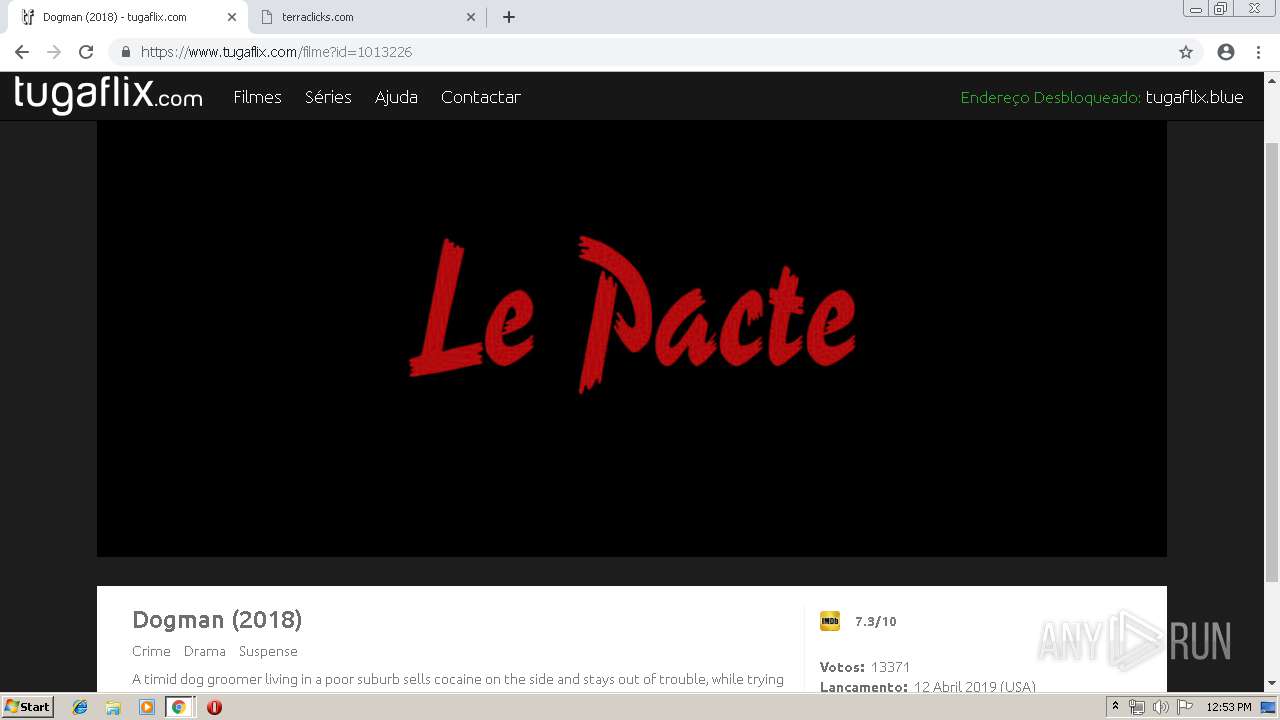Select the Suspense genre link
The width and height of the screenshot is (1280, 720).
pyautogui.click(x=268, y=651)
